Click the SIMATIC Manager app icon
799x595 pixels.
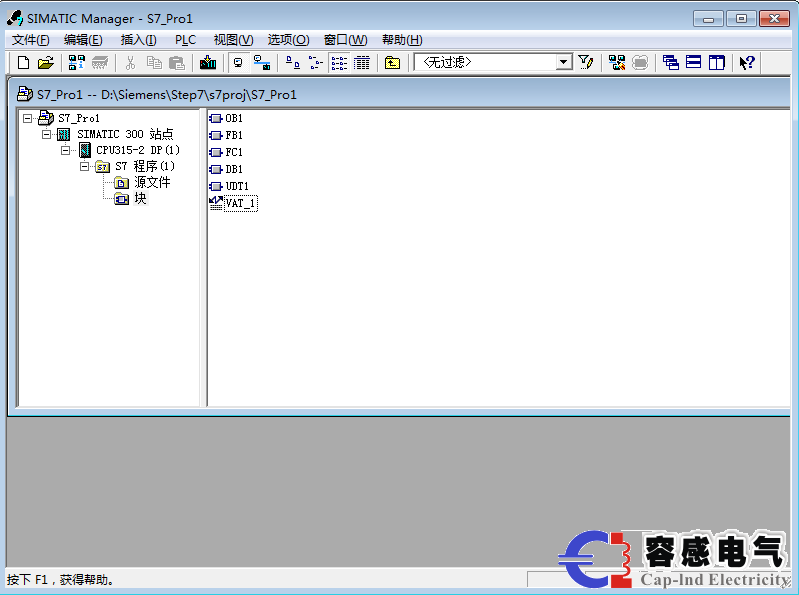click(15, 18)
